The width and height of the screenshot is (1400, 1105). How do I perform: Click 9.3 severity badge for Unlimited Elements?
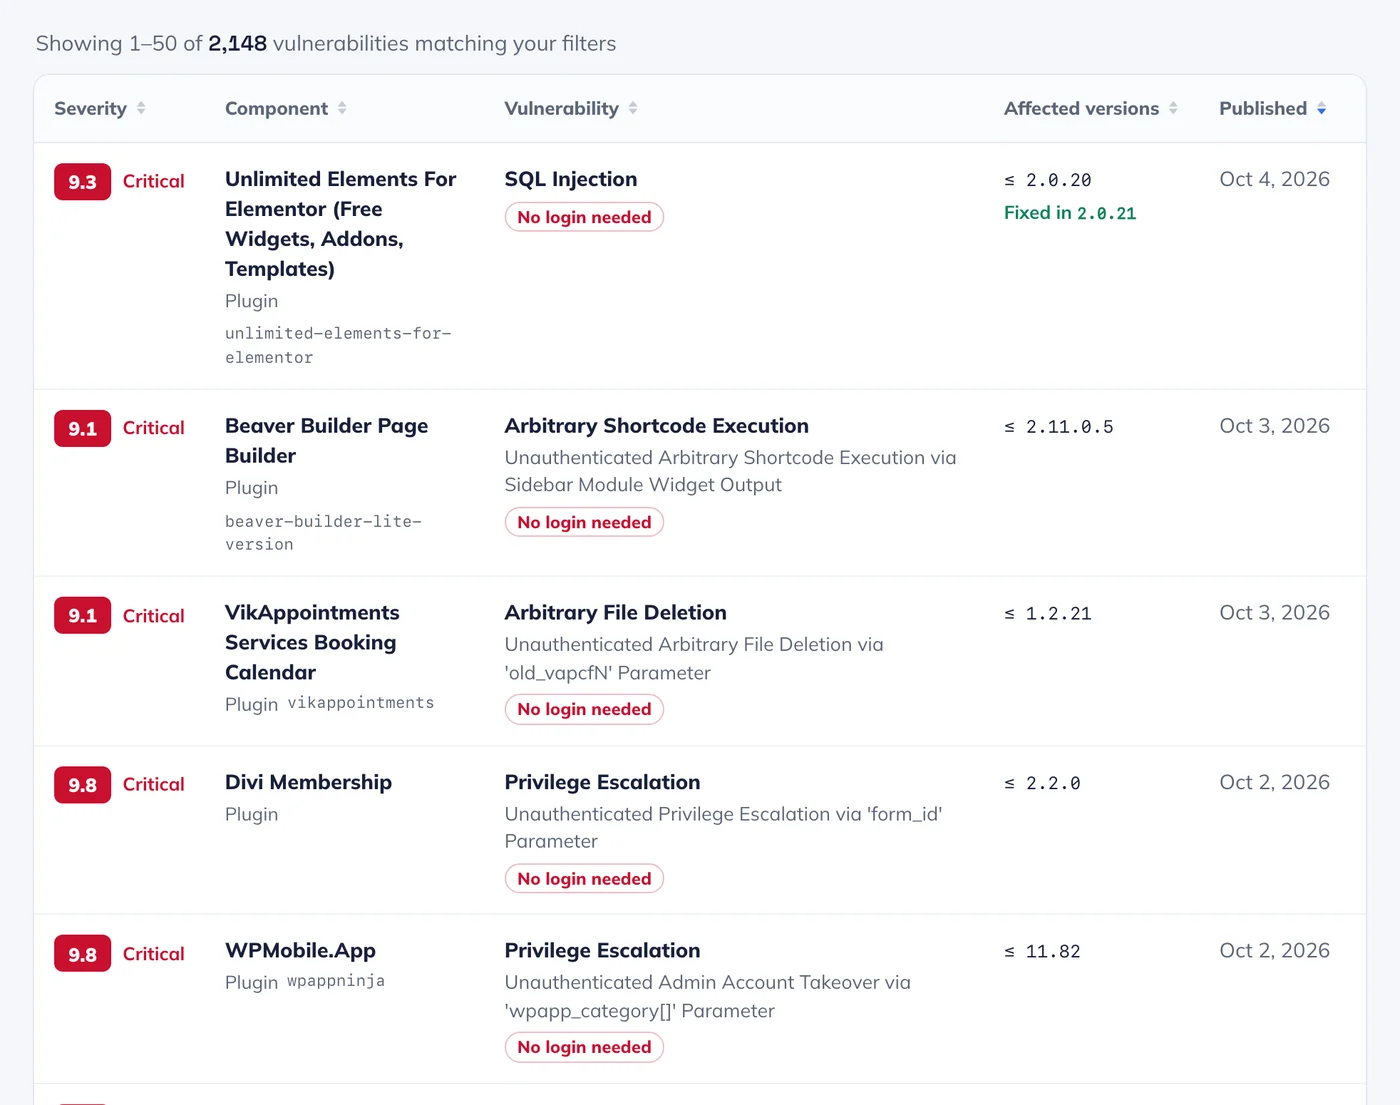(82, 182)
